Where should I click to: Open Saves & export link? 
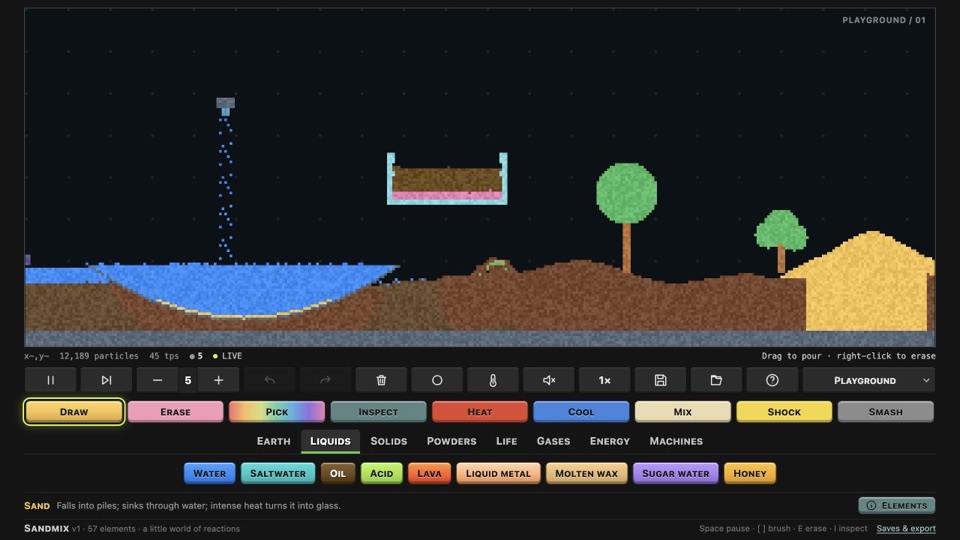(906, 528)
